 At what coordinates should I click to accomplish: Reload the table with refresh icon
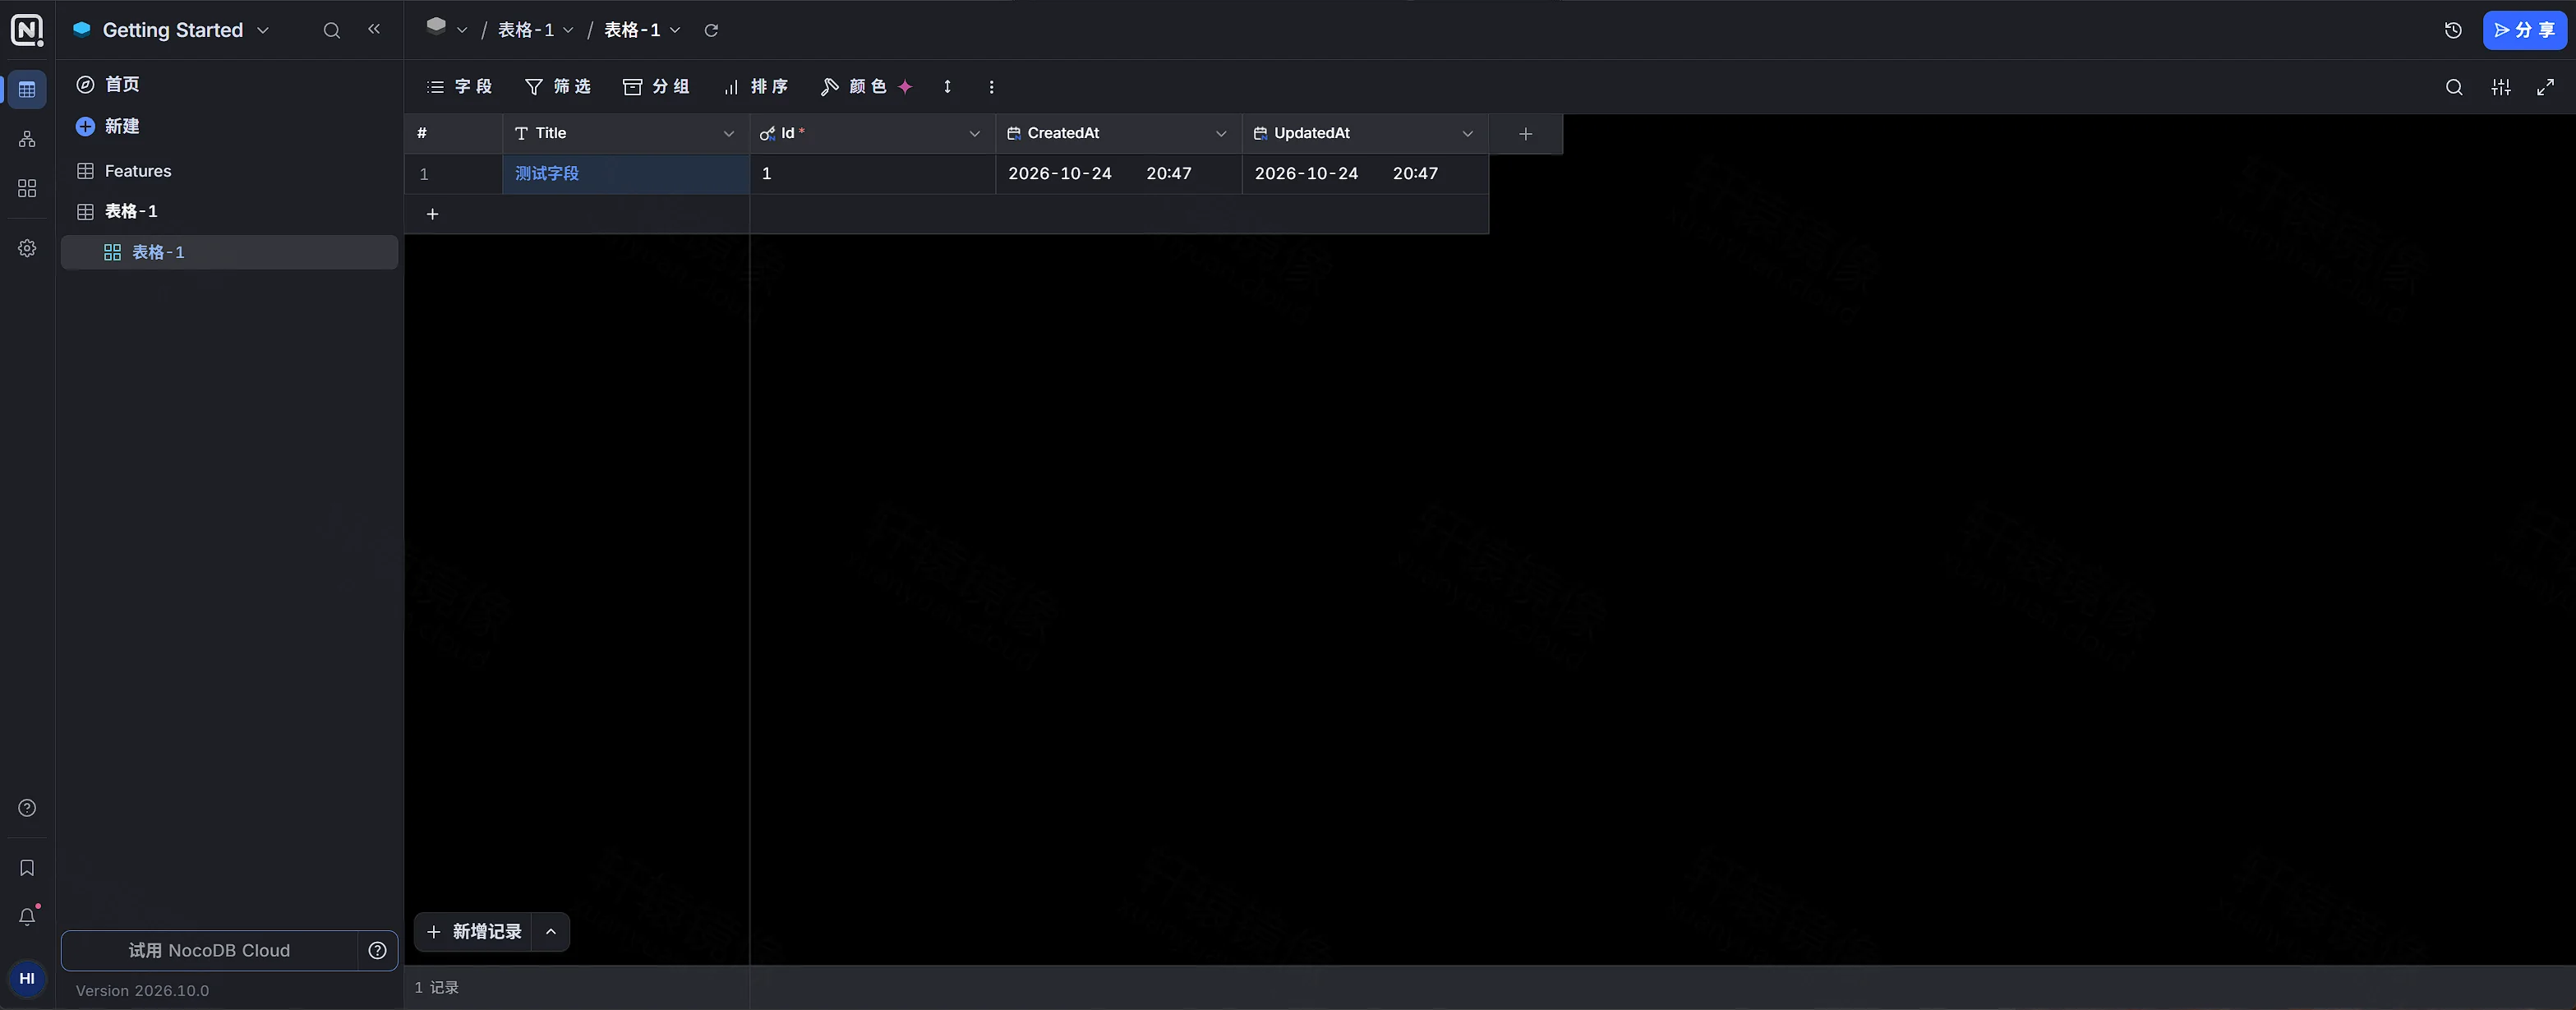[x=711, y=30]
